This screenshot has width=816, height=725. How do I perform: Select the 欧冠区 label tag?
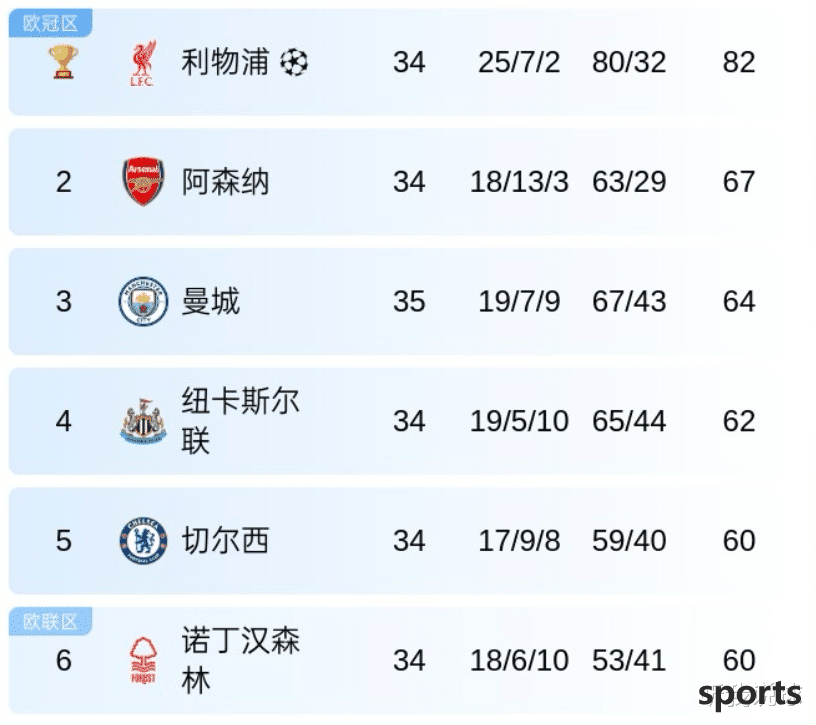[50, 23]
